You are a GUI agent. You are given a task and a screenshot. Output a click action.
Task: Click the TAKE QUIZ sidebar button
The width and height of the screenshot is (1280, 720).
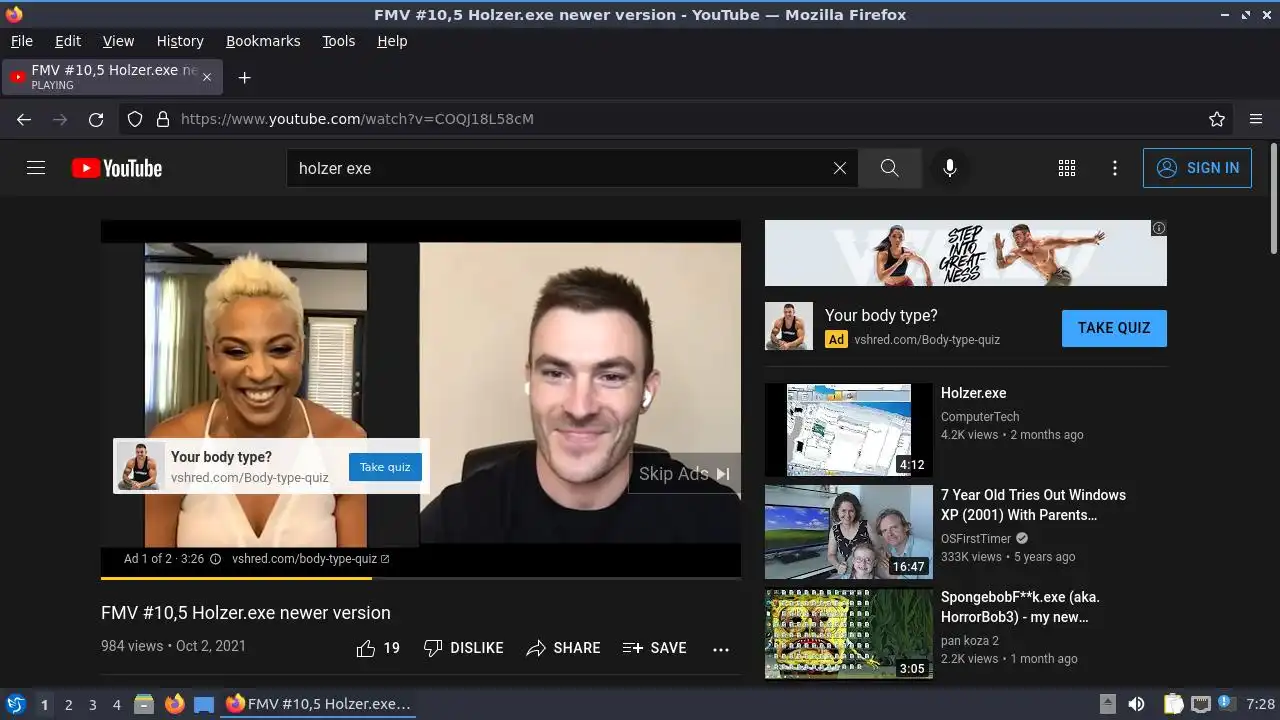[x=1114, y=328]
